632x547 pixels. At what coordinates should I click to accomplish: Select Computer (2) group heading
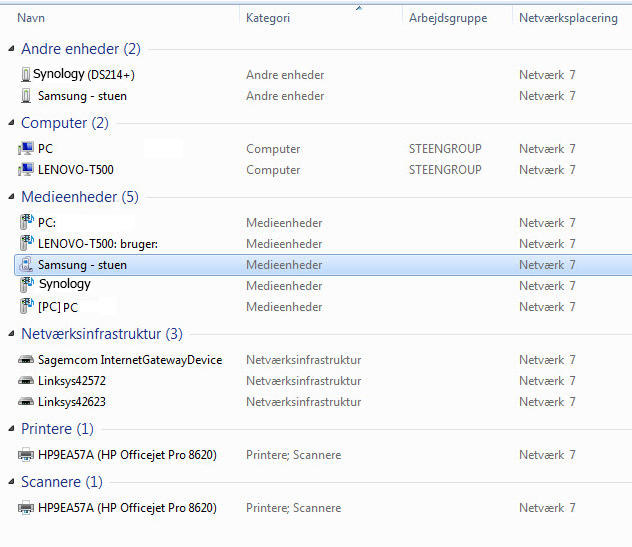[65, 123]
